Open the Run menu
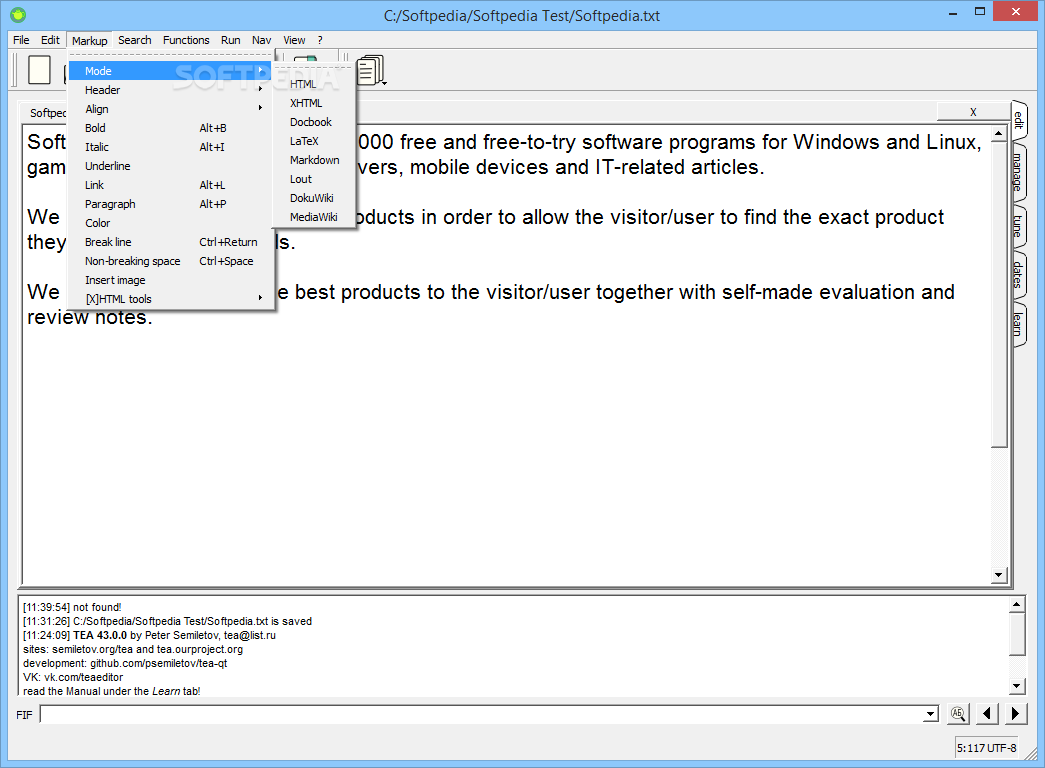1045x768 pixels. (x=231, y=40)
